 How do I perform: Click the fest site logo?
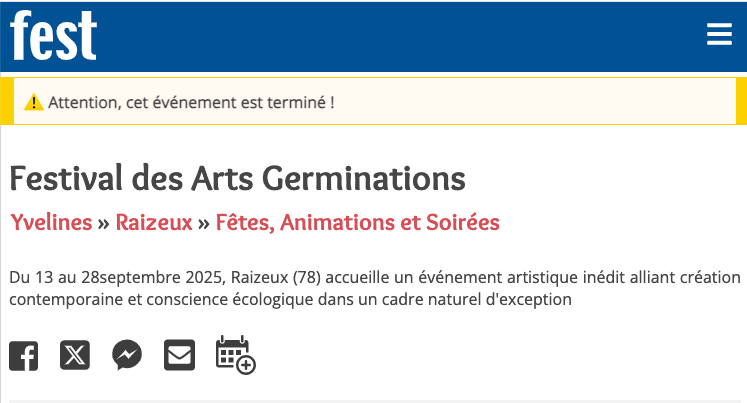[x=54, y=36]
